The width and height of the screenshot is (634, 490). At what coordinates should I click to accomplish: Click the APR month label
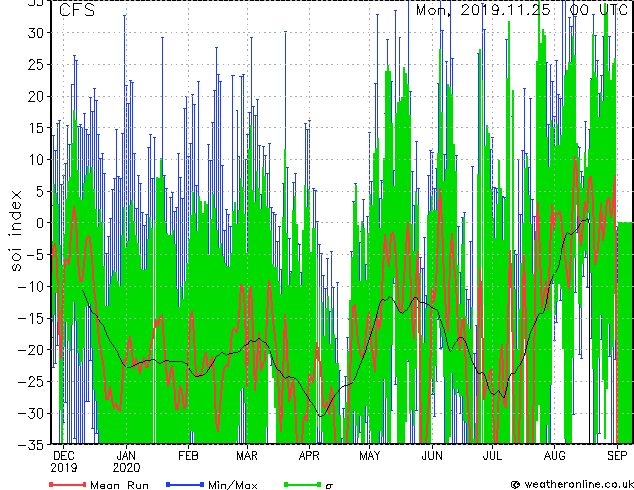[309, 456]
